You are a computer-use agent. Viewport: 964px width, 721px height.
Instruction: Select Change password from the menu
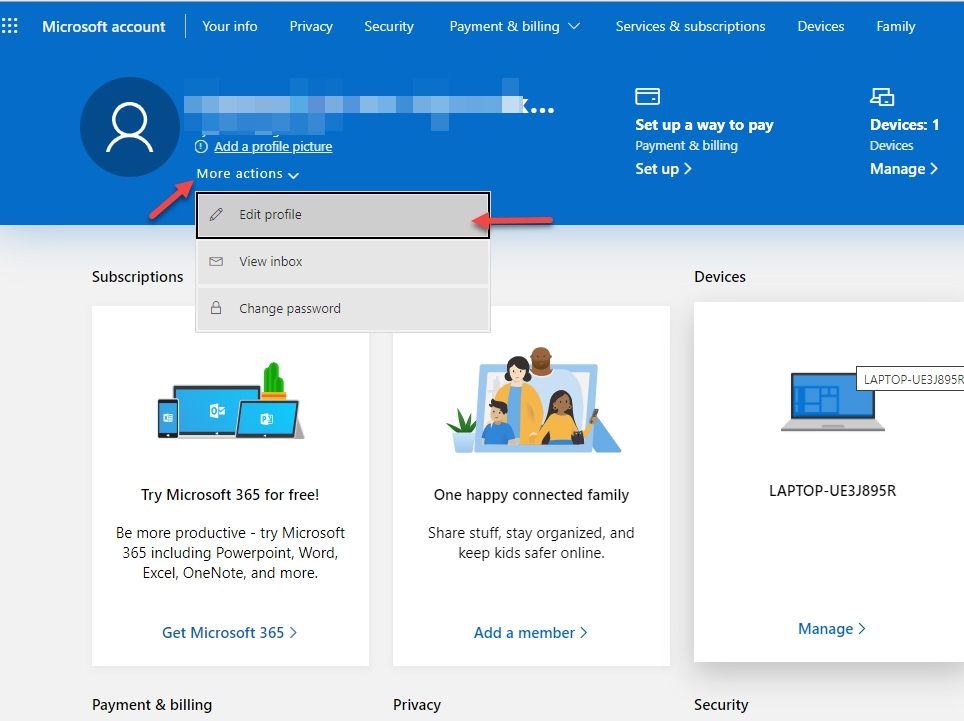coord(343,309)
